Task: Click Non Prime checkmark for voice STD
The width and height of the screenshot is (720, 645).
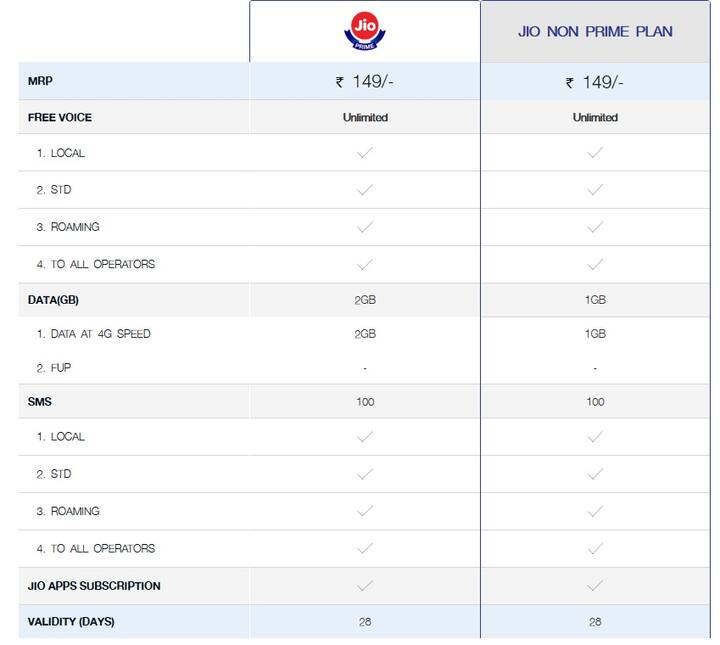Action: (x=595, y=189)
